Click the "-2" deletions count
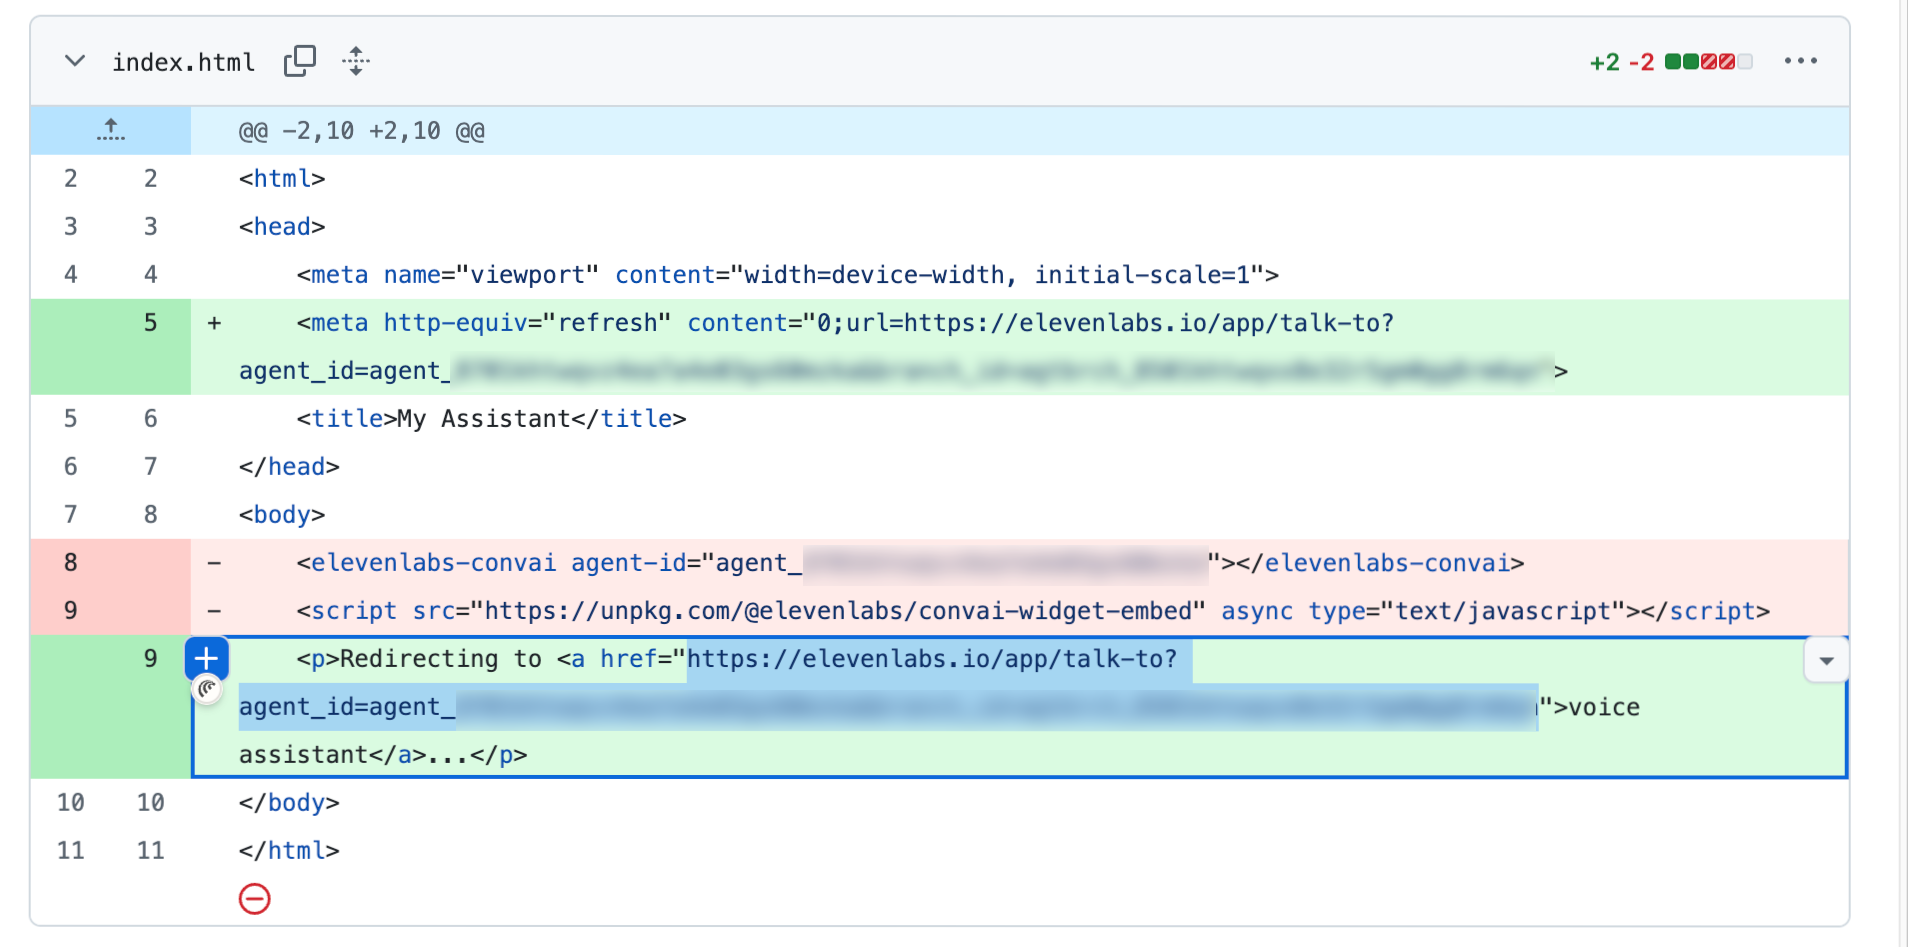 click(1641, 62)
